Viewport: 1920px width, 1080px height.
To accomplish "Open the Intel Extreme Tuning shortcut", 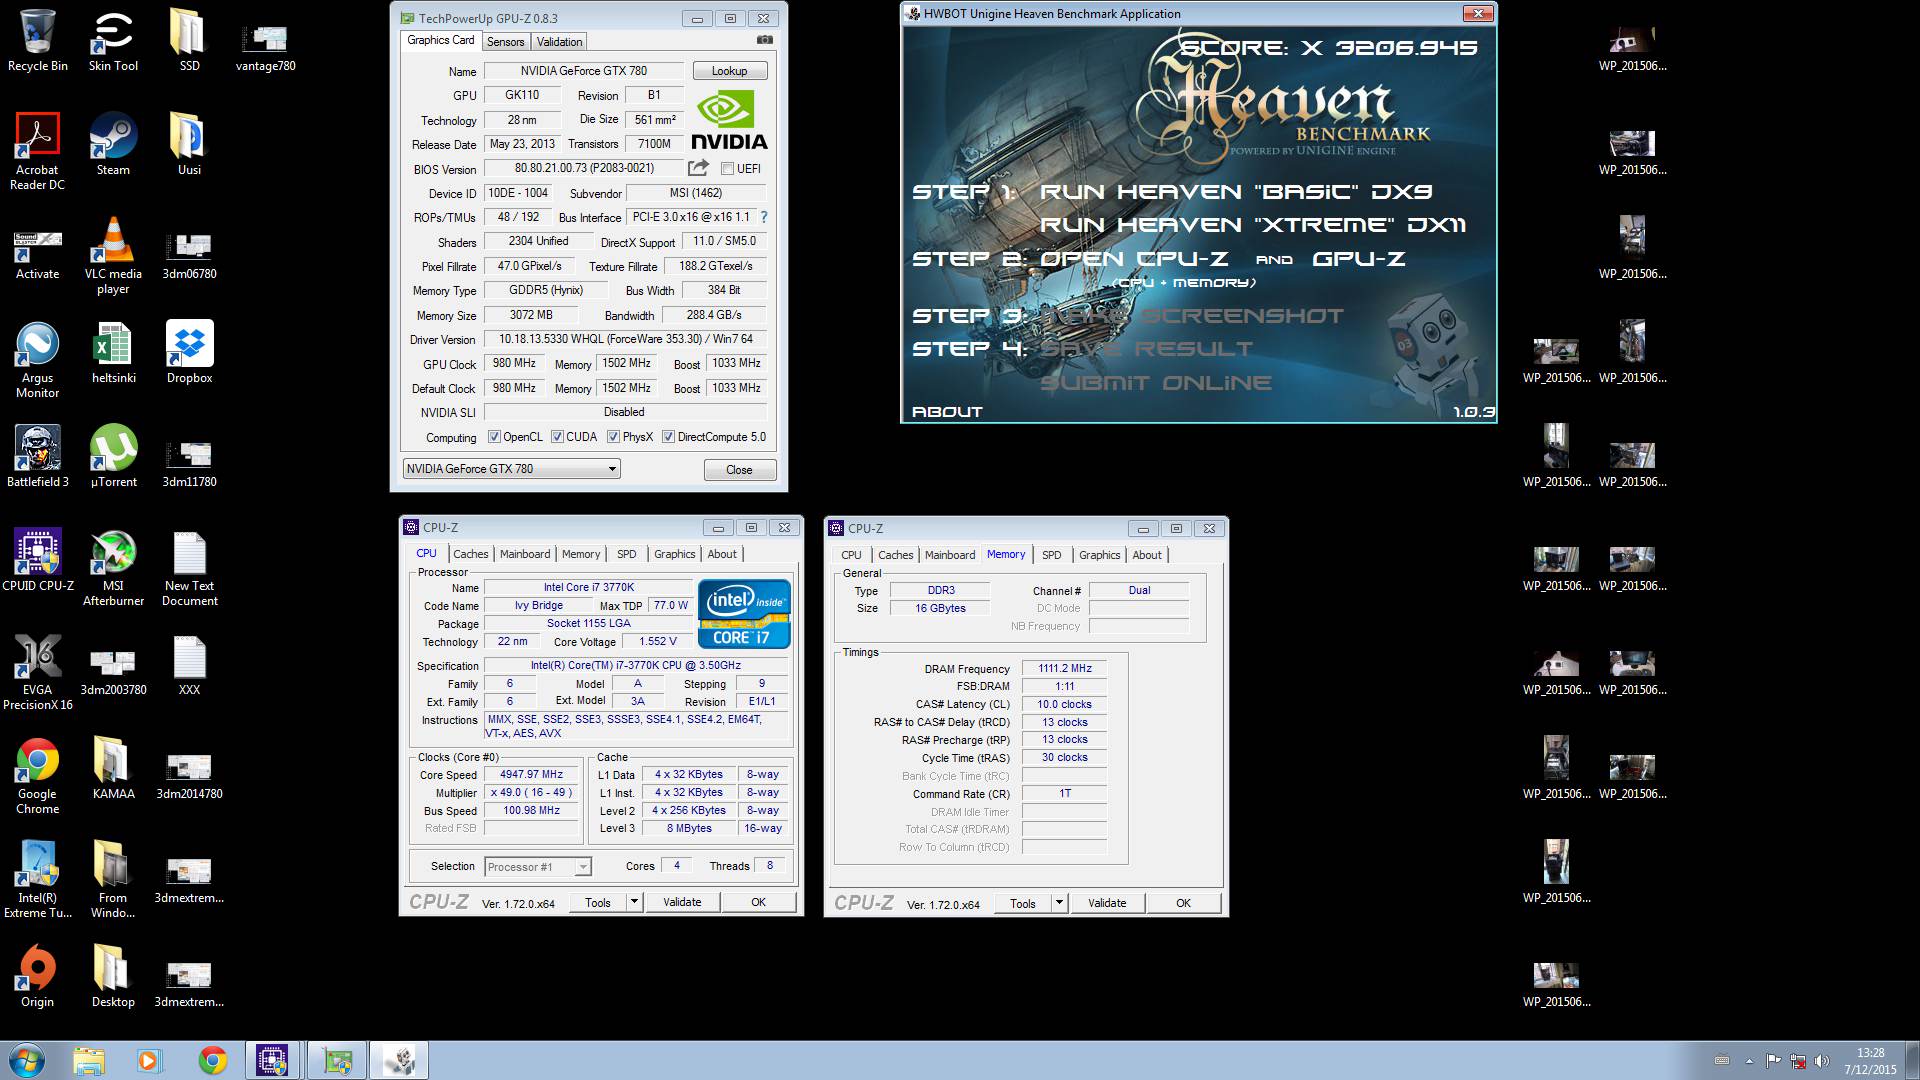I will tap(38, 879).
